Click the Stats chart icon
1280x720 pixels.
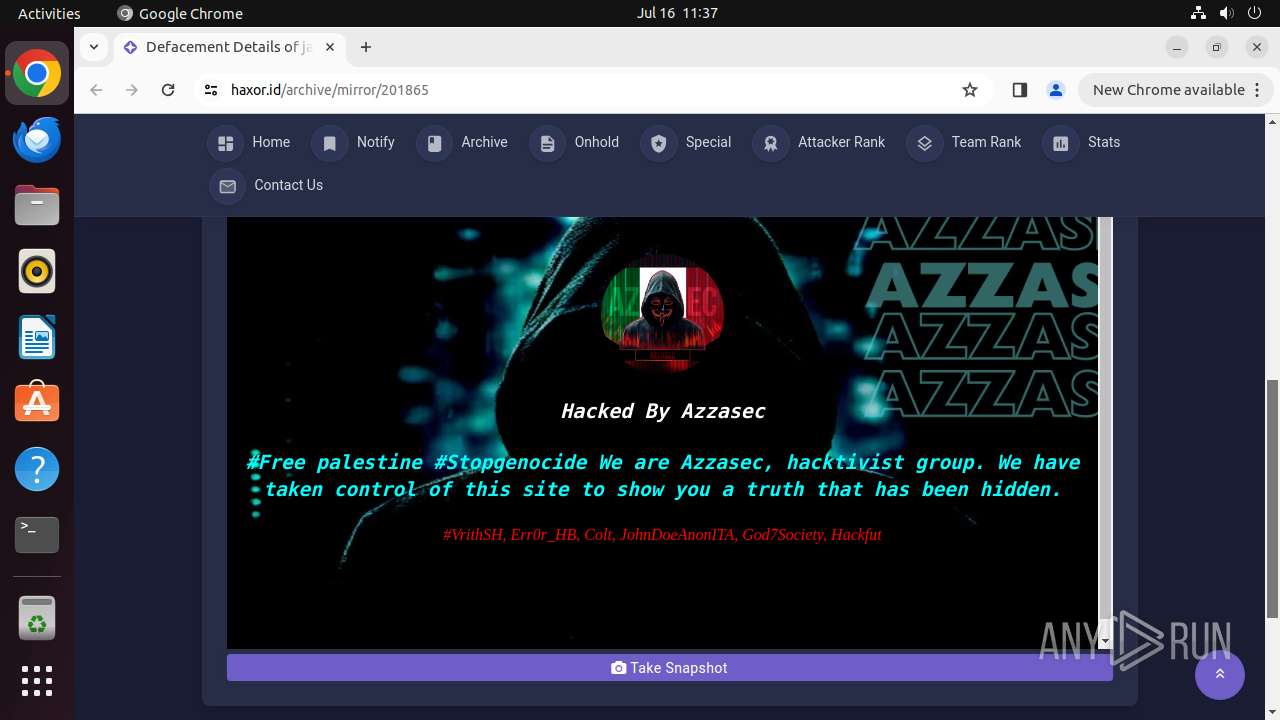pyautogui.click(x=1061, y=143)
